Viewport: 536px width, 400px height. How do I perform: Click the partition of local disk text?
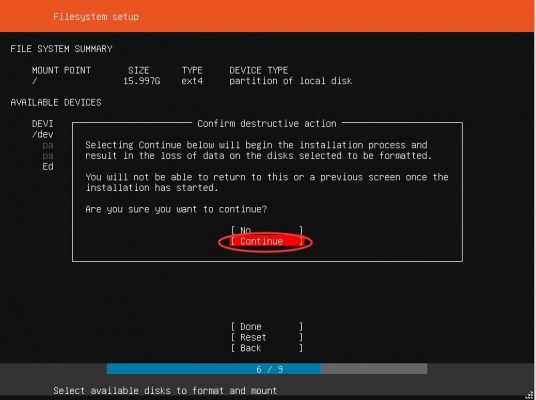(x=291, y=81)
